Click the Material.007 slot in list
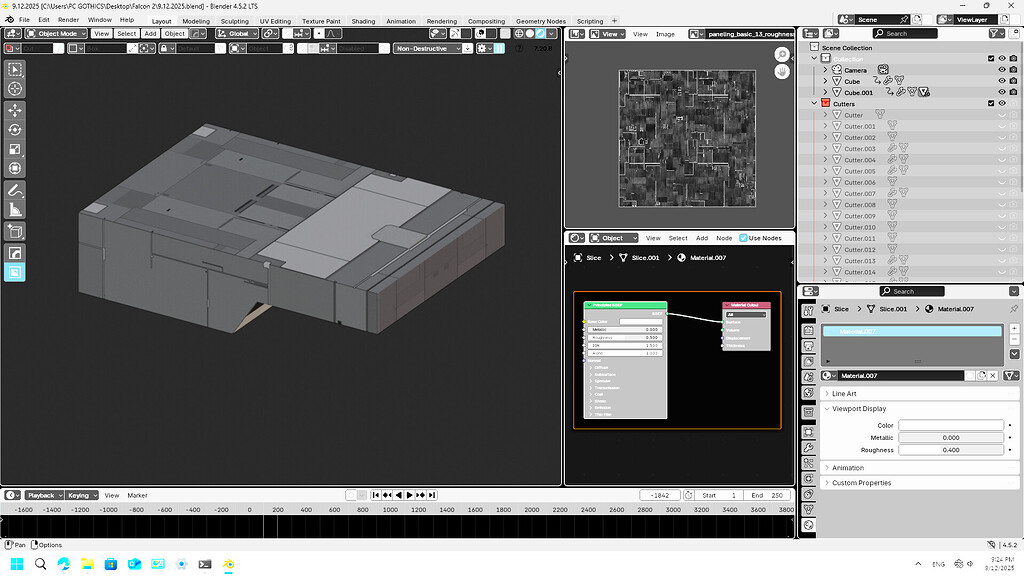1024x576 pixels. point(912,332)
